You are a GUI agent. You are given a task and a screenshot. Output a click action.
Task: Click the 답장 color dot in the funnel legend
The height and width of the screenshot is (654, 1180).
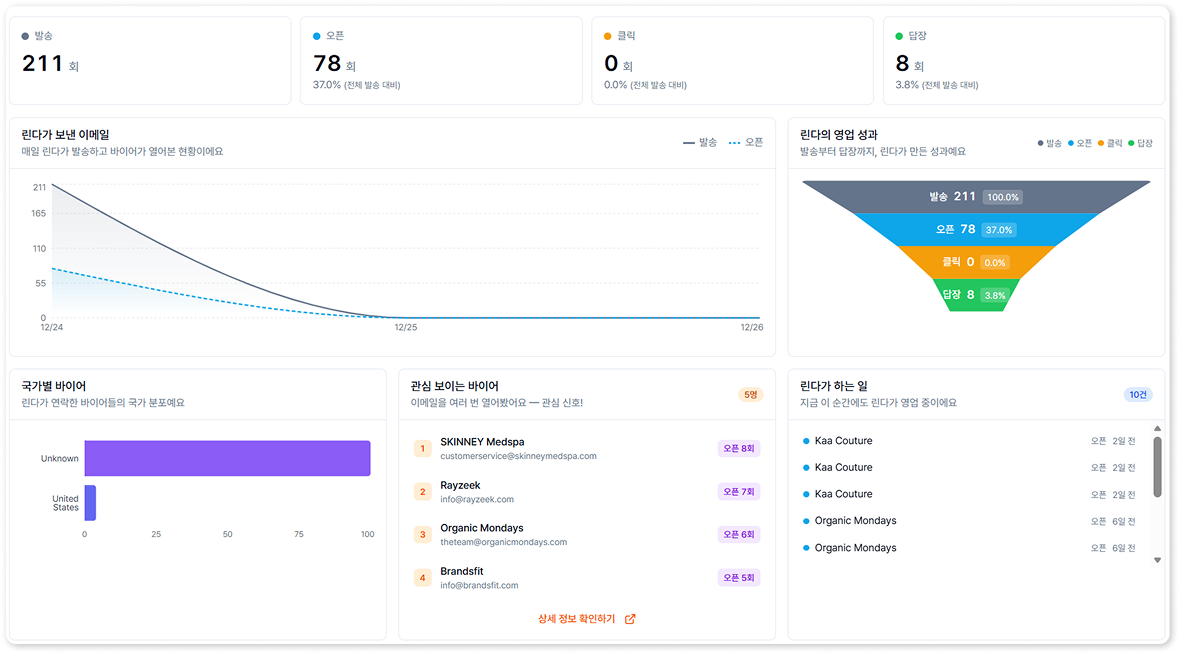(1131, 142)
